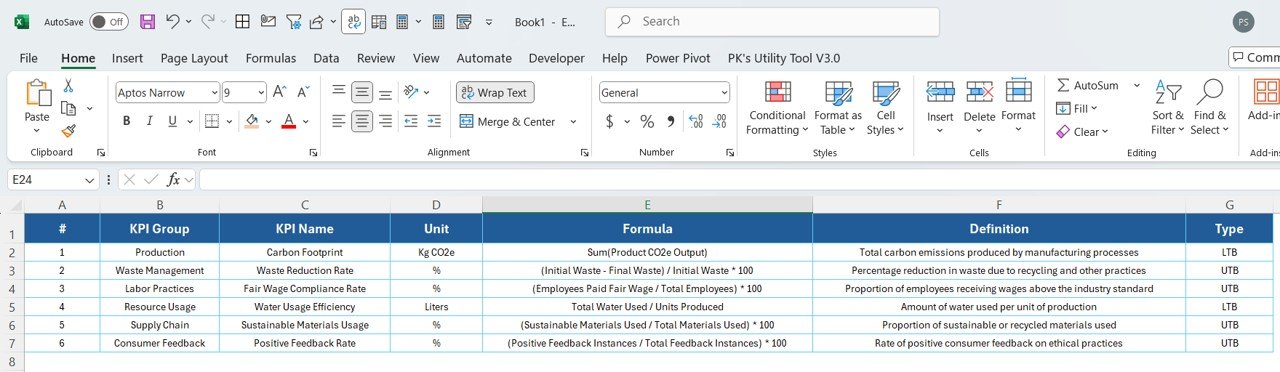Open the font name dropdown
This screenshot has height=372, width=1280.
tap(214, 92)
